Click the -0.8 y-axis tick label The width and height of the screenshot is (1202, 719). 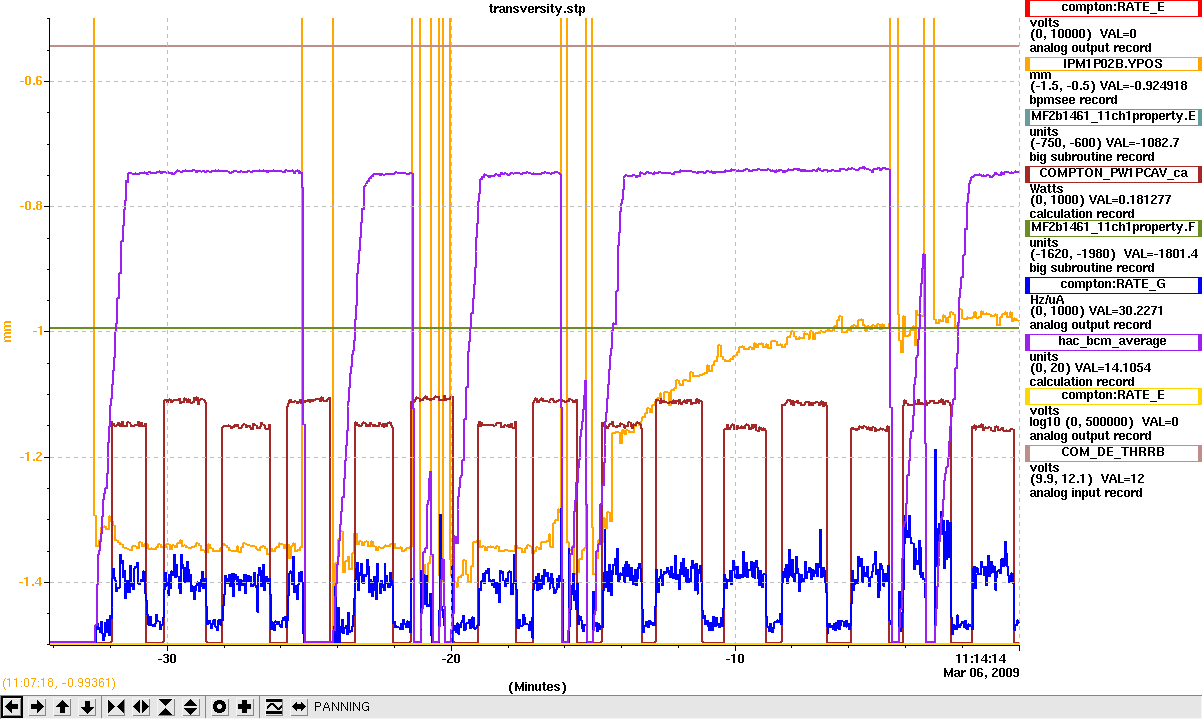(x=33, y=206)
